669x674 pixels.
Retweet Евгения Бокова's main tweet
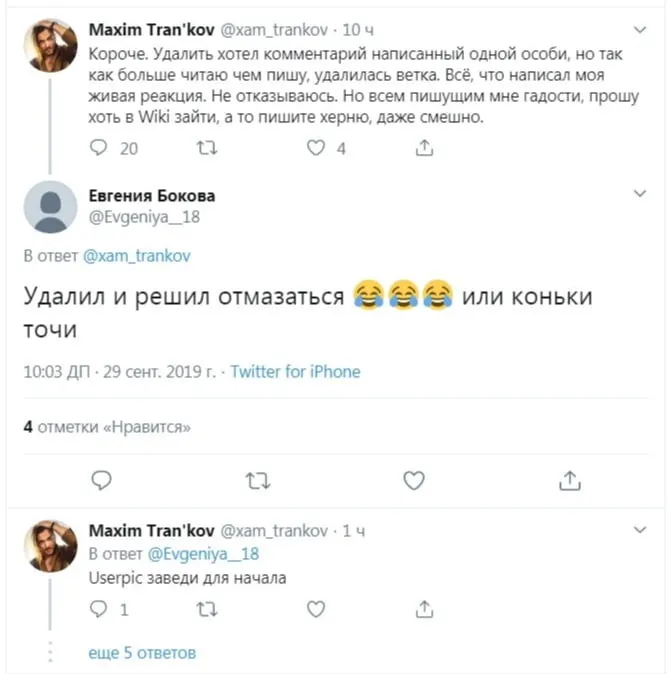256,481
